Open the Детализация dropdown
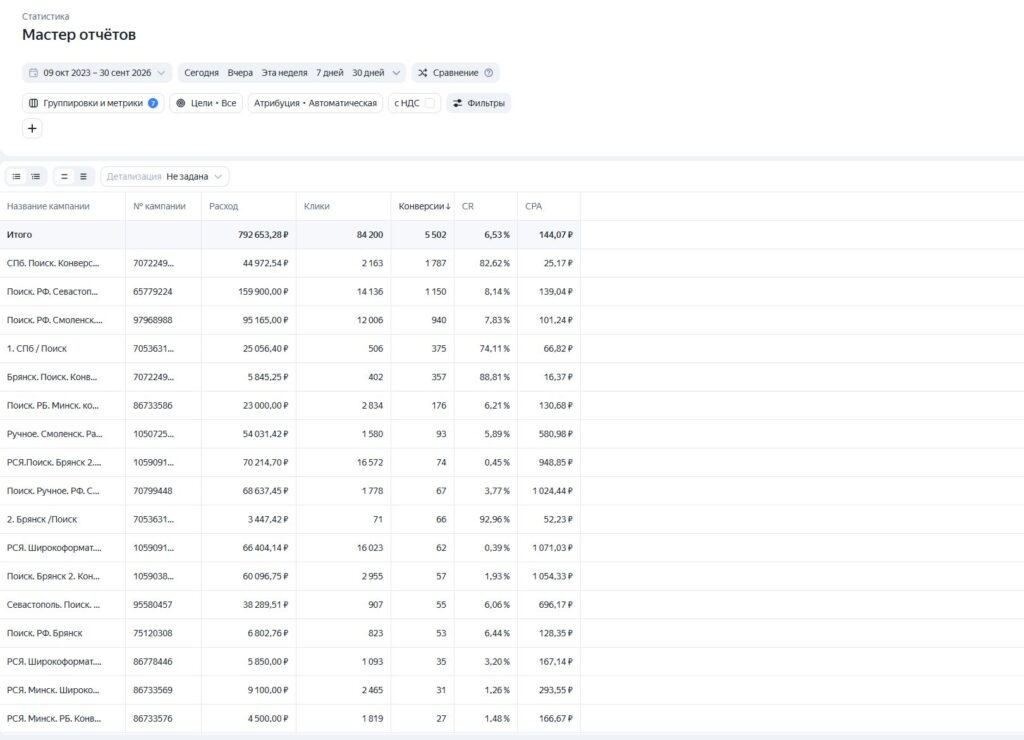 point(165,176)
